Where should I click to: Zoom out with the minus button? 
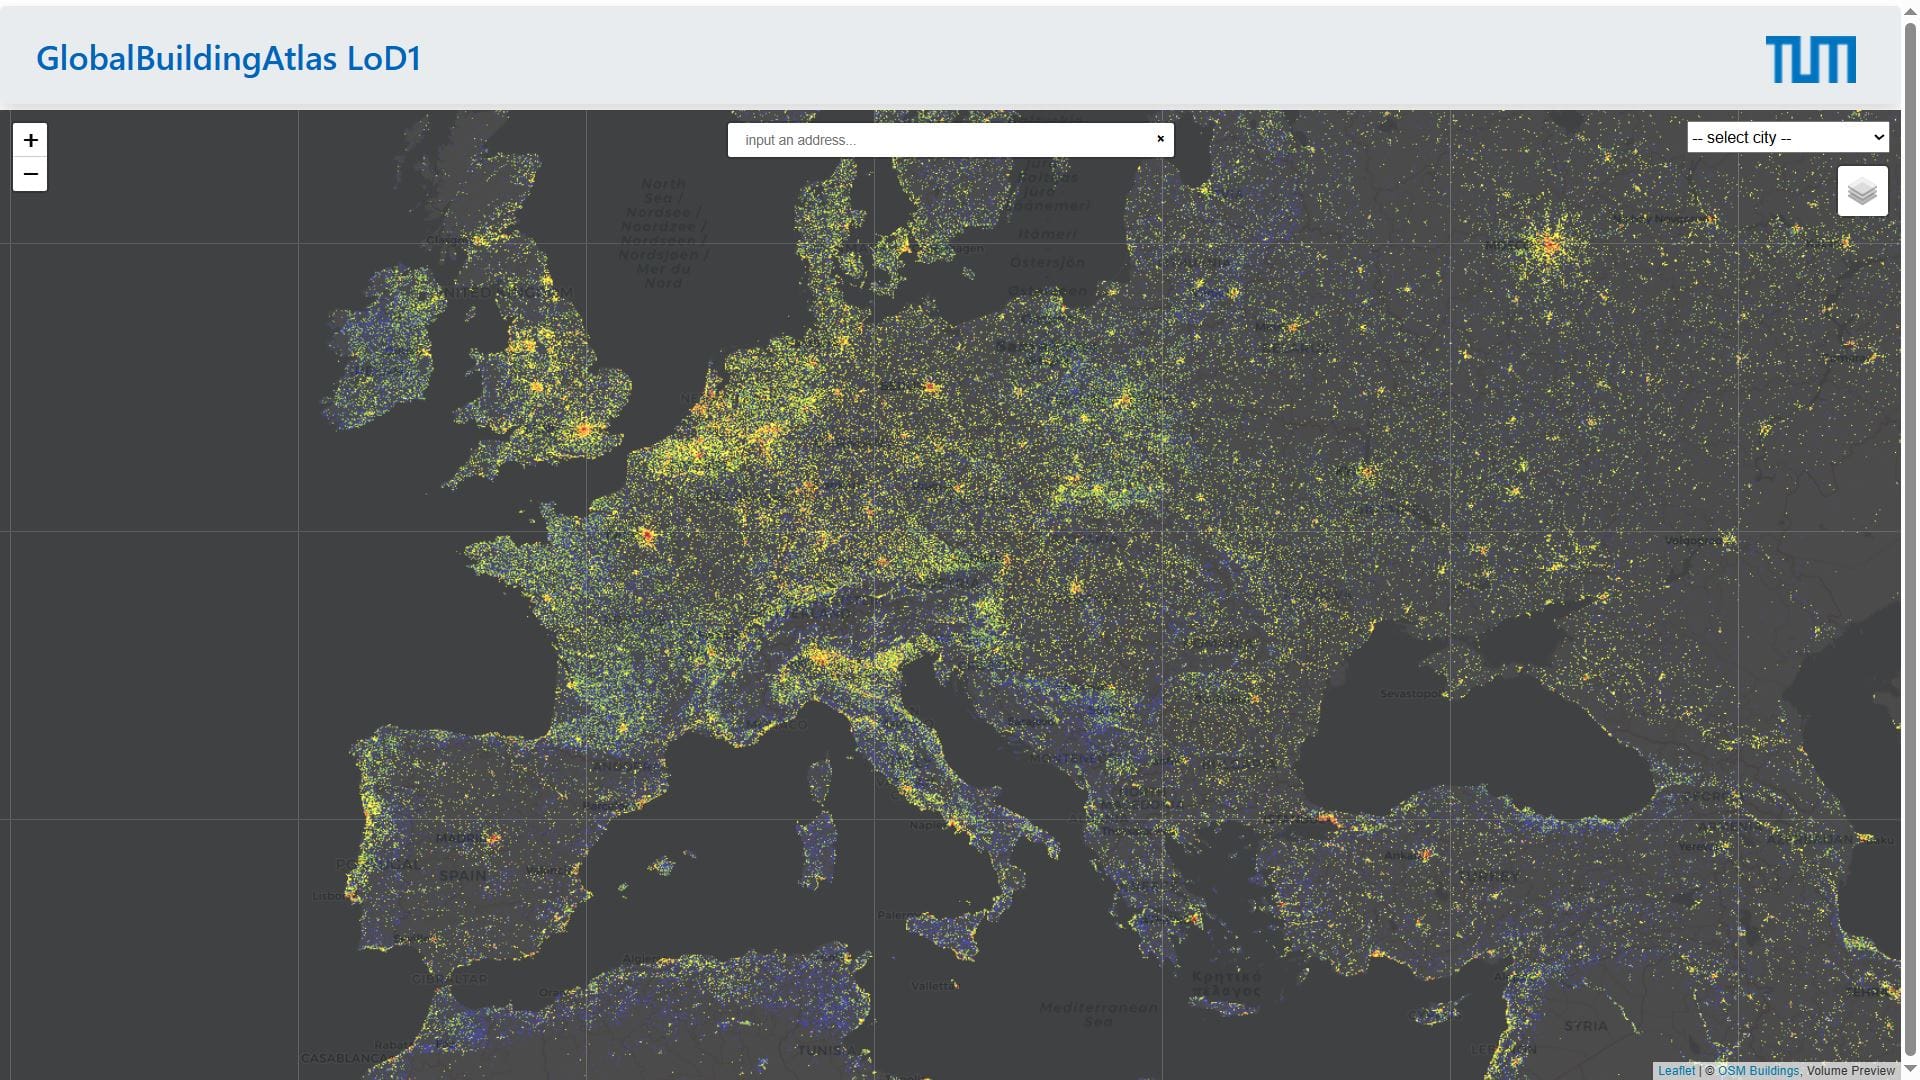(x=30, y=174)
